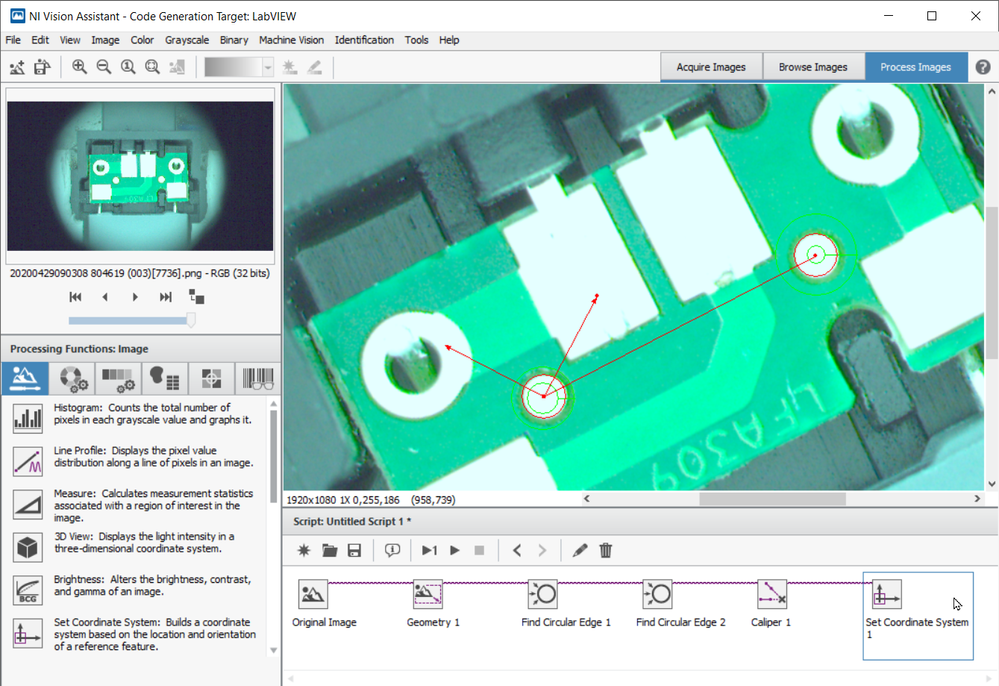Open the palette gradient dropdown

click(268, 67)
